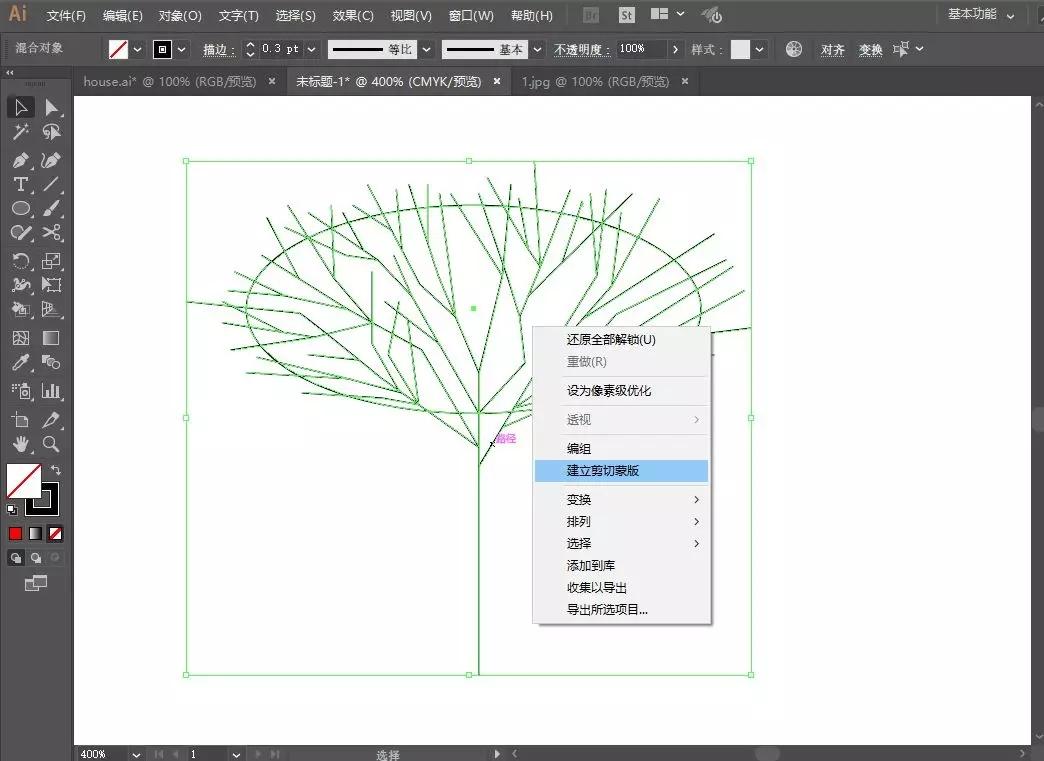Select the Column Graph tool
Screen dimensions: 1044x761
pos(51,391)
